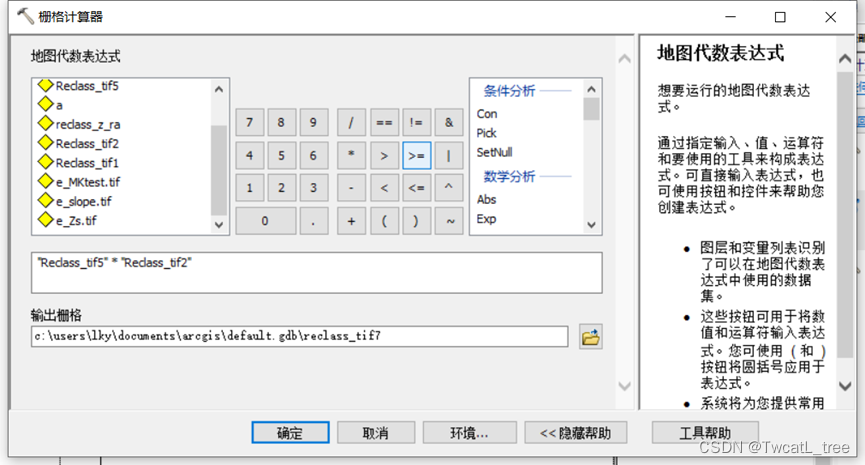
Task: Click number 7 calculator button
Action: (x=249, y=122)
